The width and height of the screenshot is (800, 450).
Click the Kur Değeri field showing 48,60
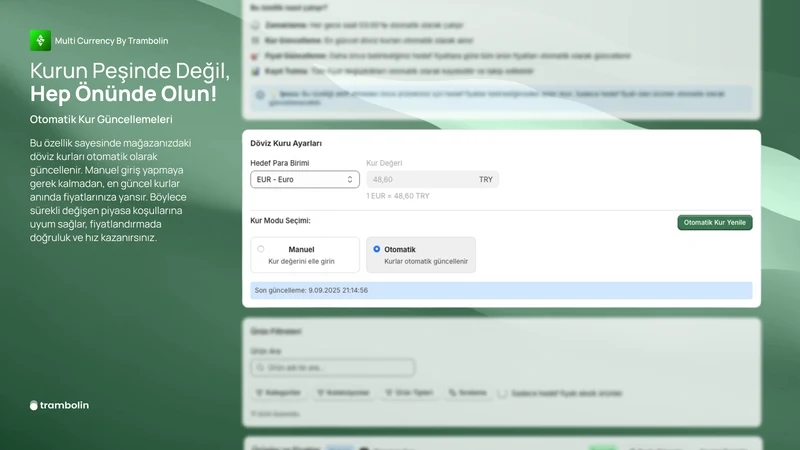click(x=432, y=179)
